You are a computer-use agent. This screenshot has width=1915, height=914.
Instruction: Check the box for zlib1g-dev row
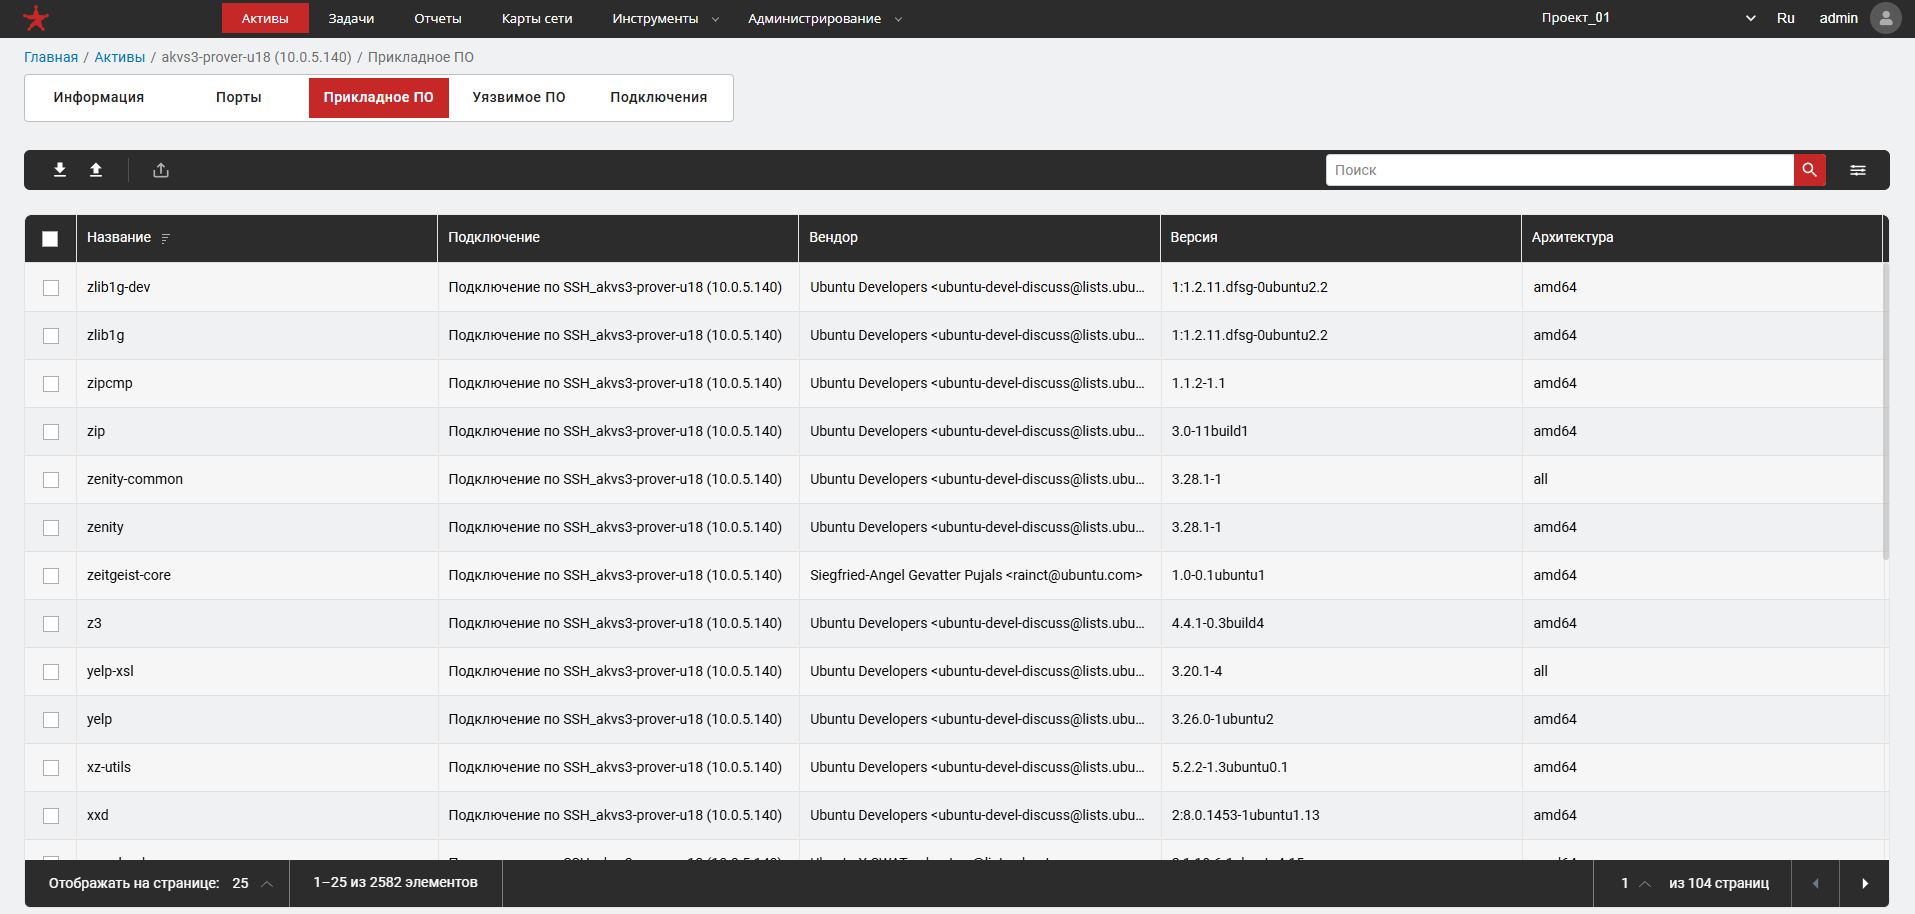[x=51, y=288]
